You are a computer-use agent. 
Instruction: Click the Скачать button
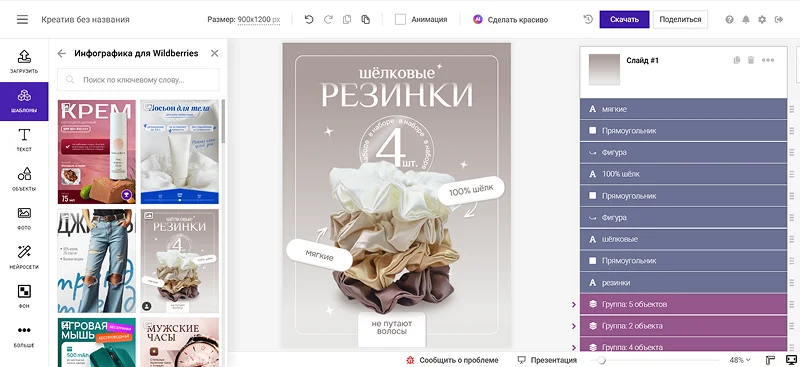(624, 19)
